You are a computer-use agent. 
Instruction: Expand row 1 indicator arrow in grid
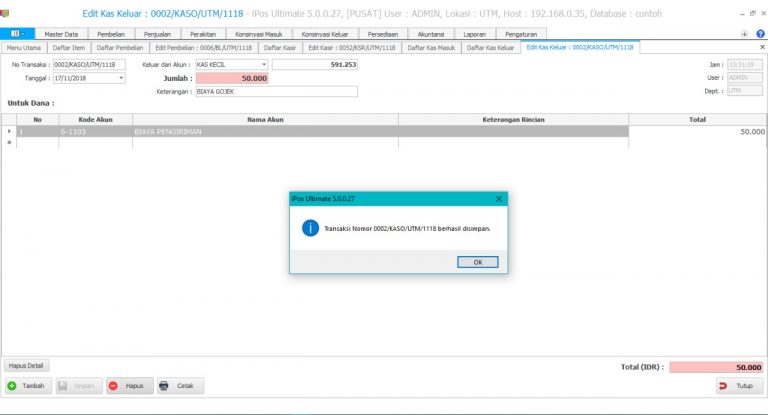tap(9, 131)
